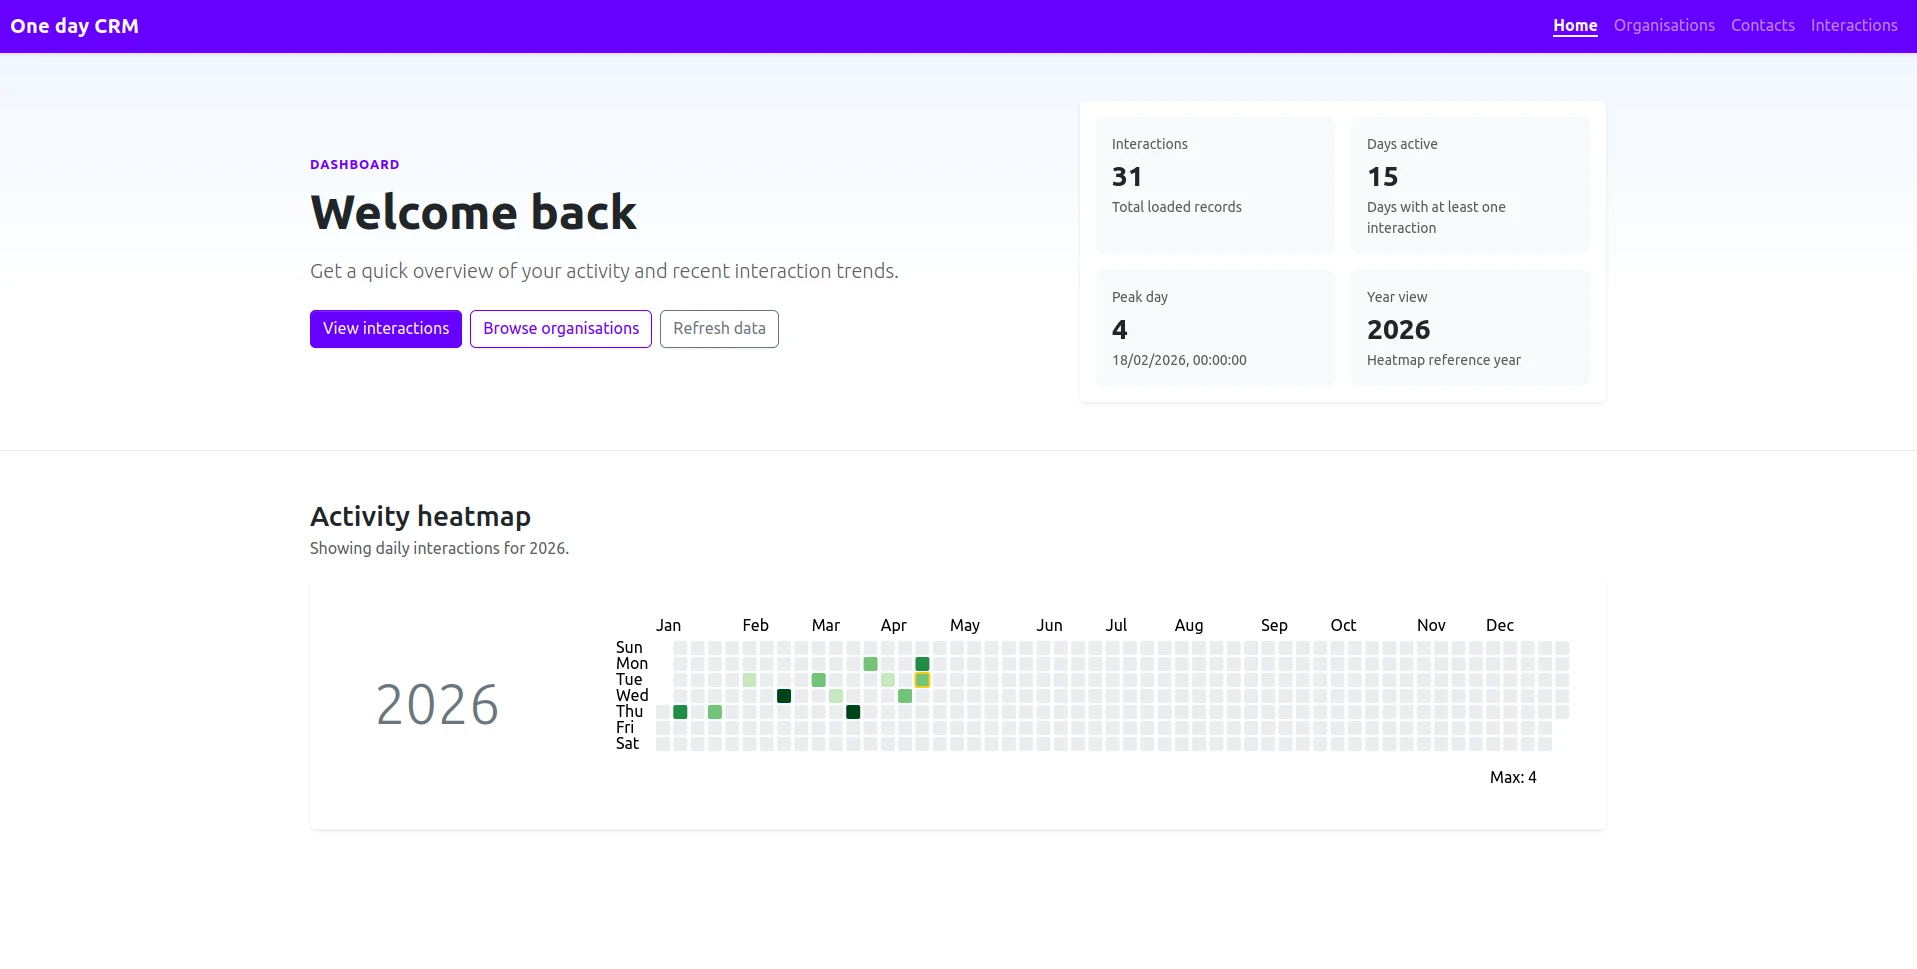Click the Activity heatmap heading
Screen dimensions: 1917x969
(x=420, y=516)
